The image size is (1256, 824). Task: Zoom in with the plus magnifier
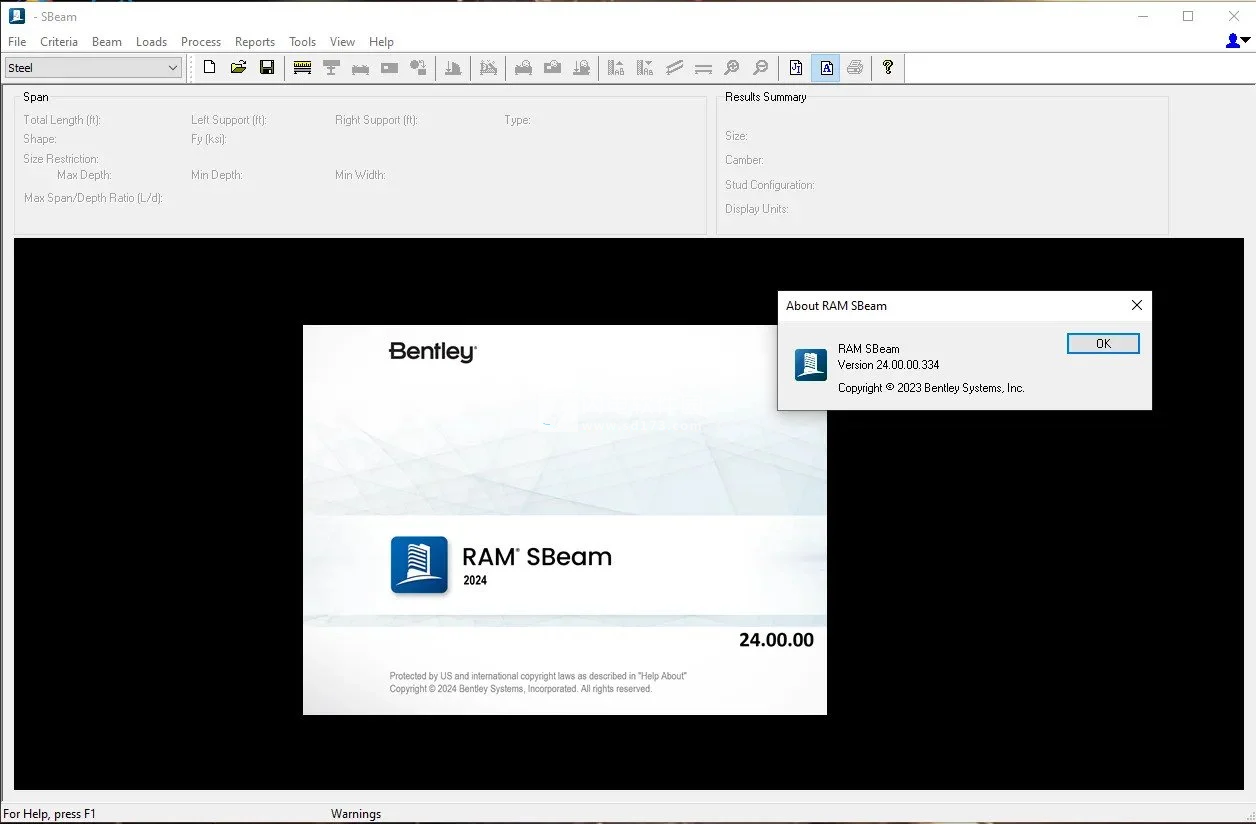[732, 67]
